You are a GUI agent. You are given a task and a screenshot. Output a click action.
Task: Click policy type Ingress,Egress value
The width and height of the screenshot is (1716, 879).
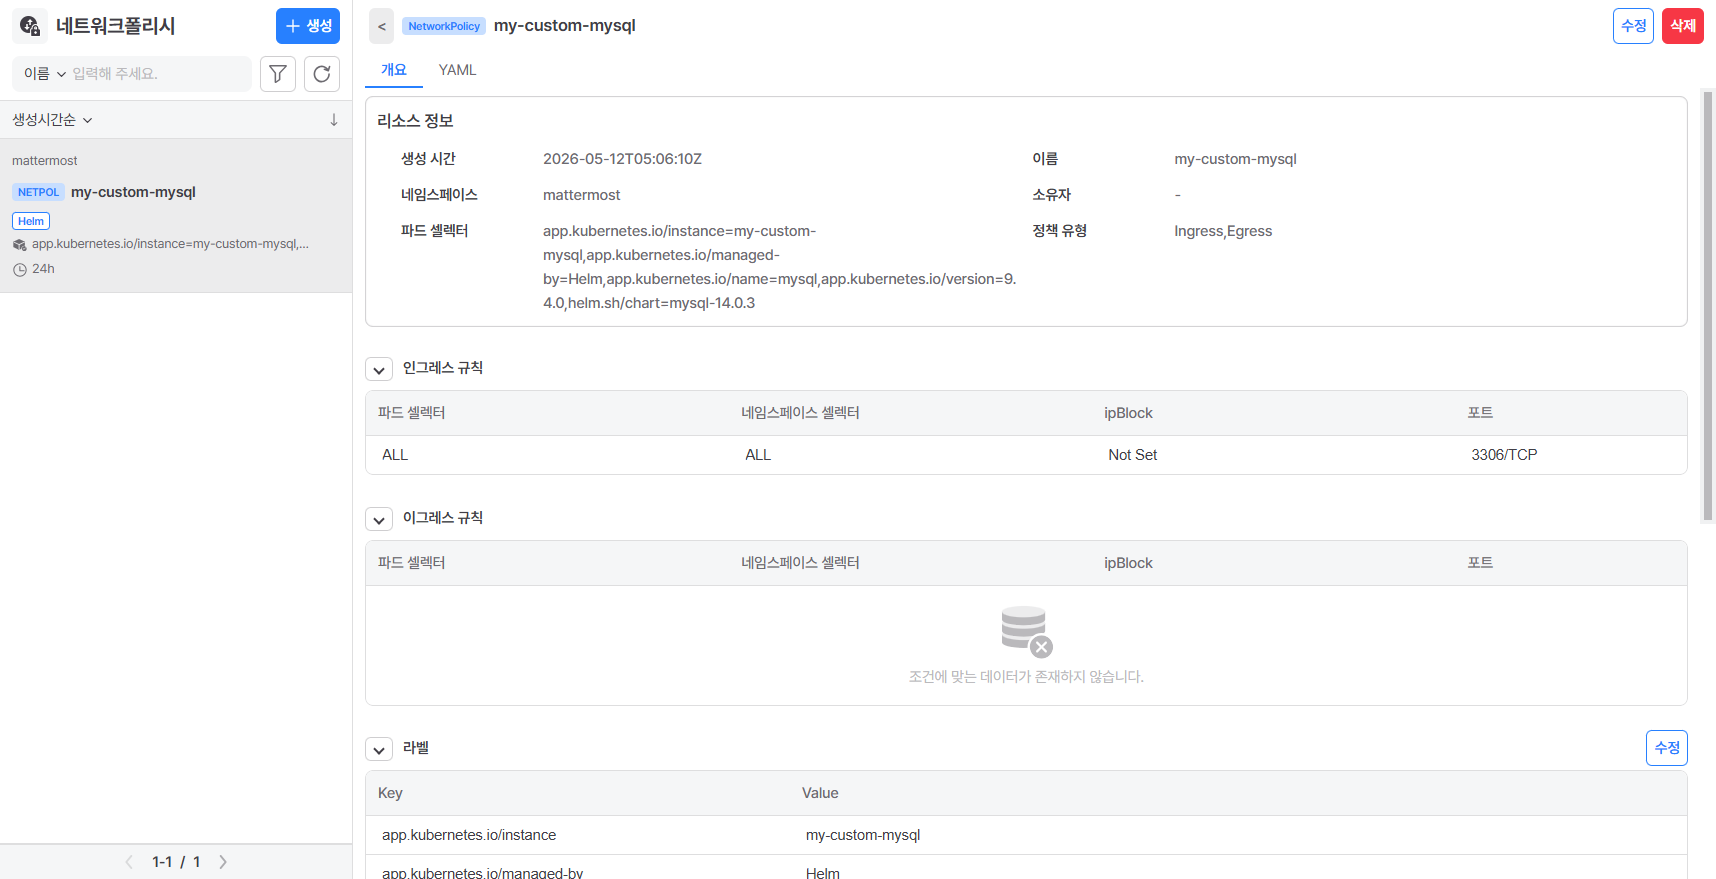[1223, 231]
